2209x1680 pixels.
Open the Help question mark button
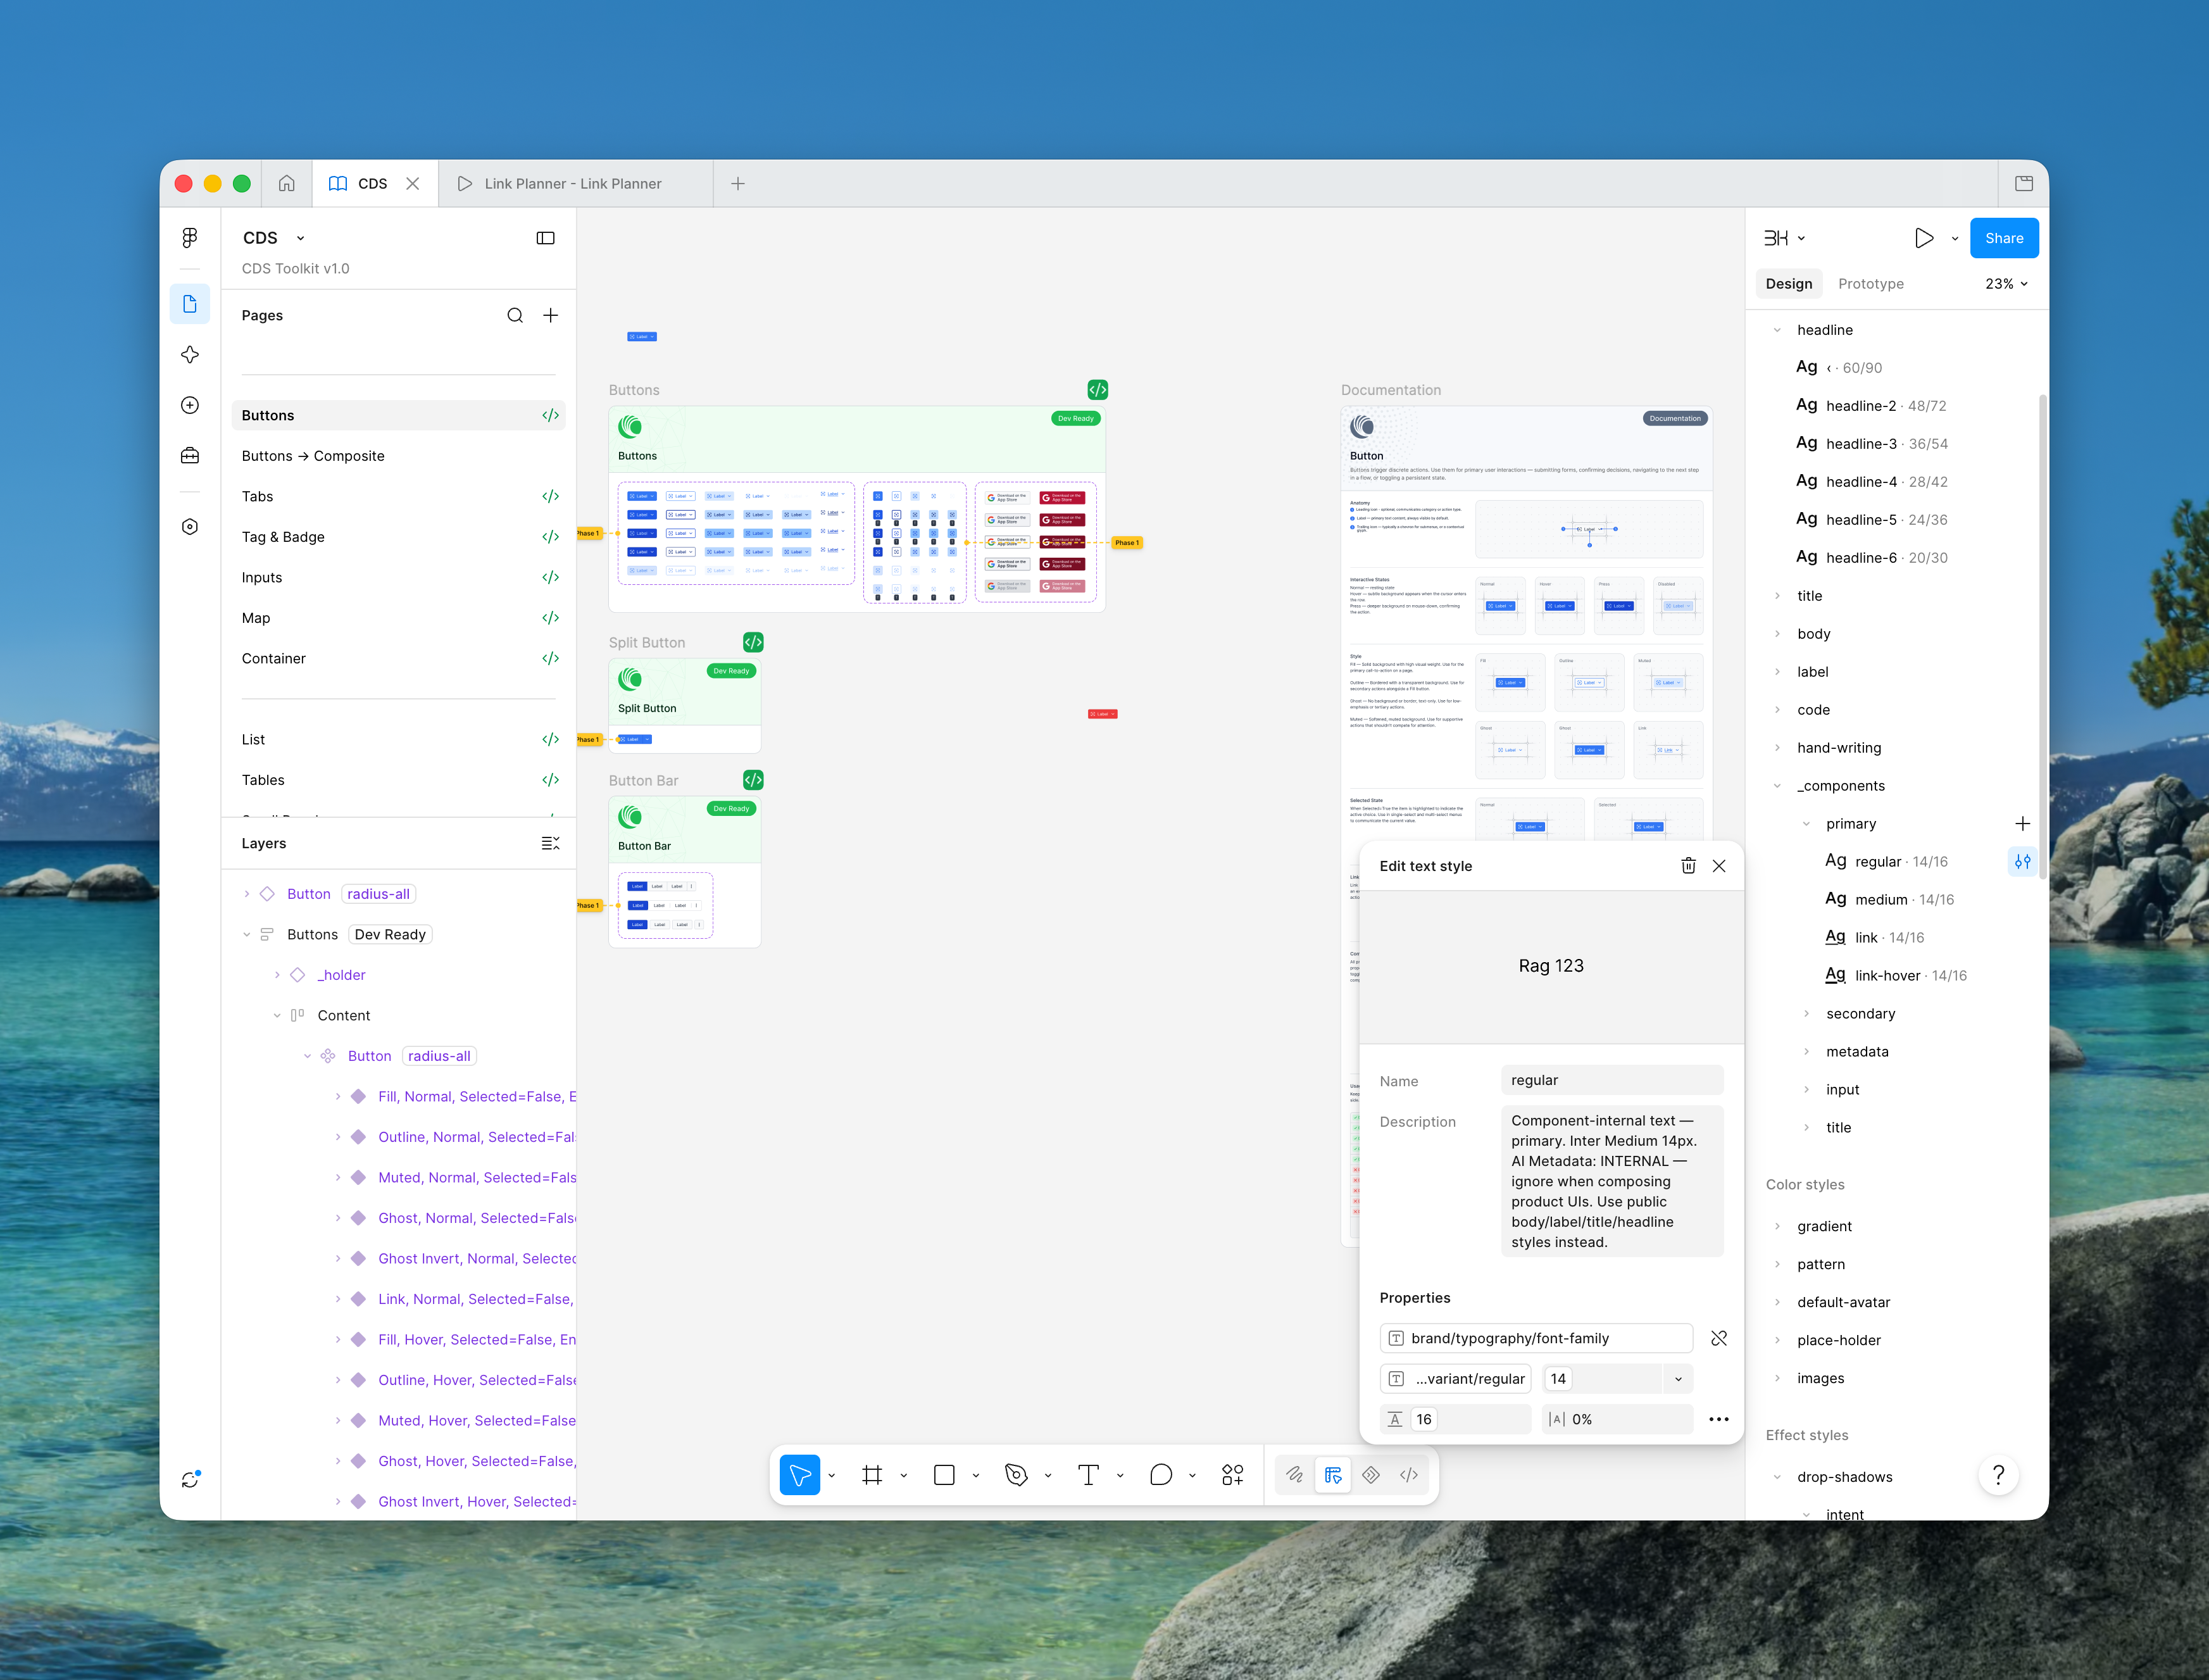(1998, 1476)
